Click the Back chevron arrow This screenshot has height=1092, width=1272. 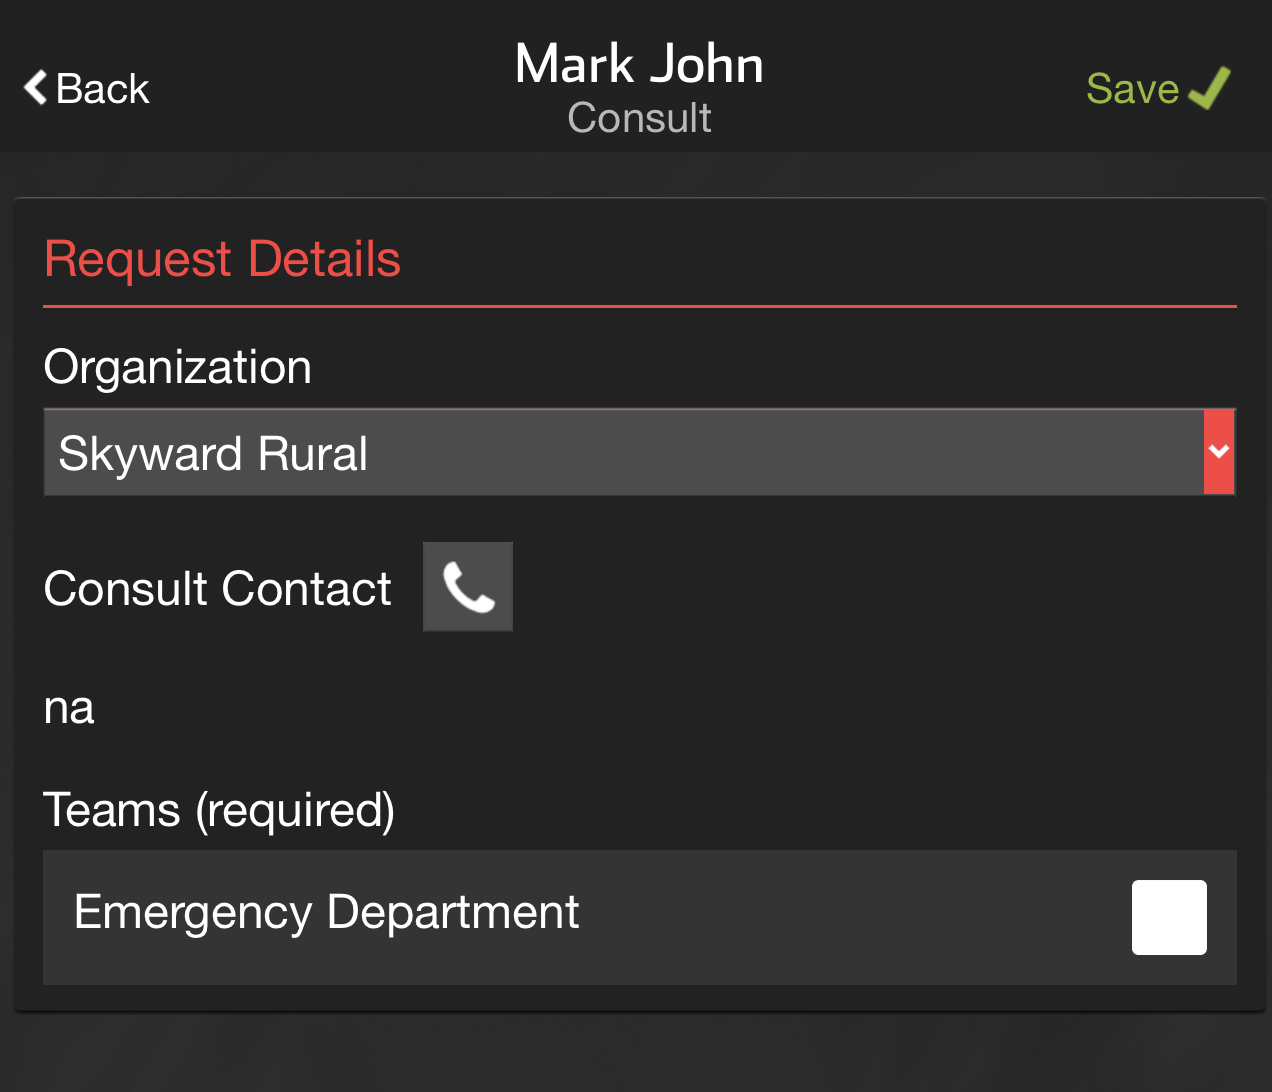pyautogui.click(x=36, y=87)
